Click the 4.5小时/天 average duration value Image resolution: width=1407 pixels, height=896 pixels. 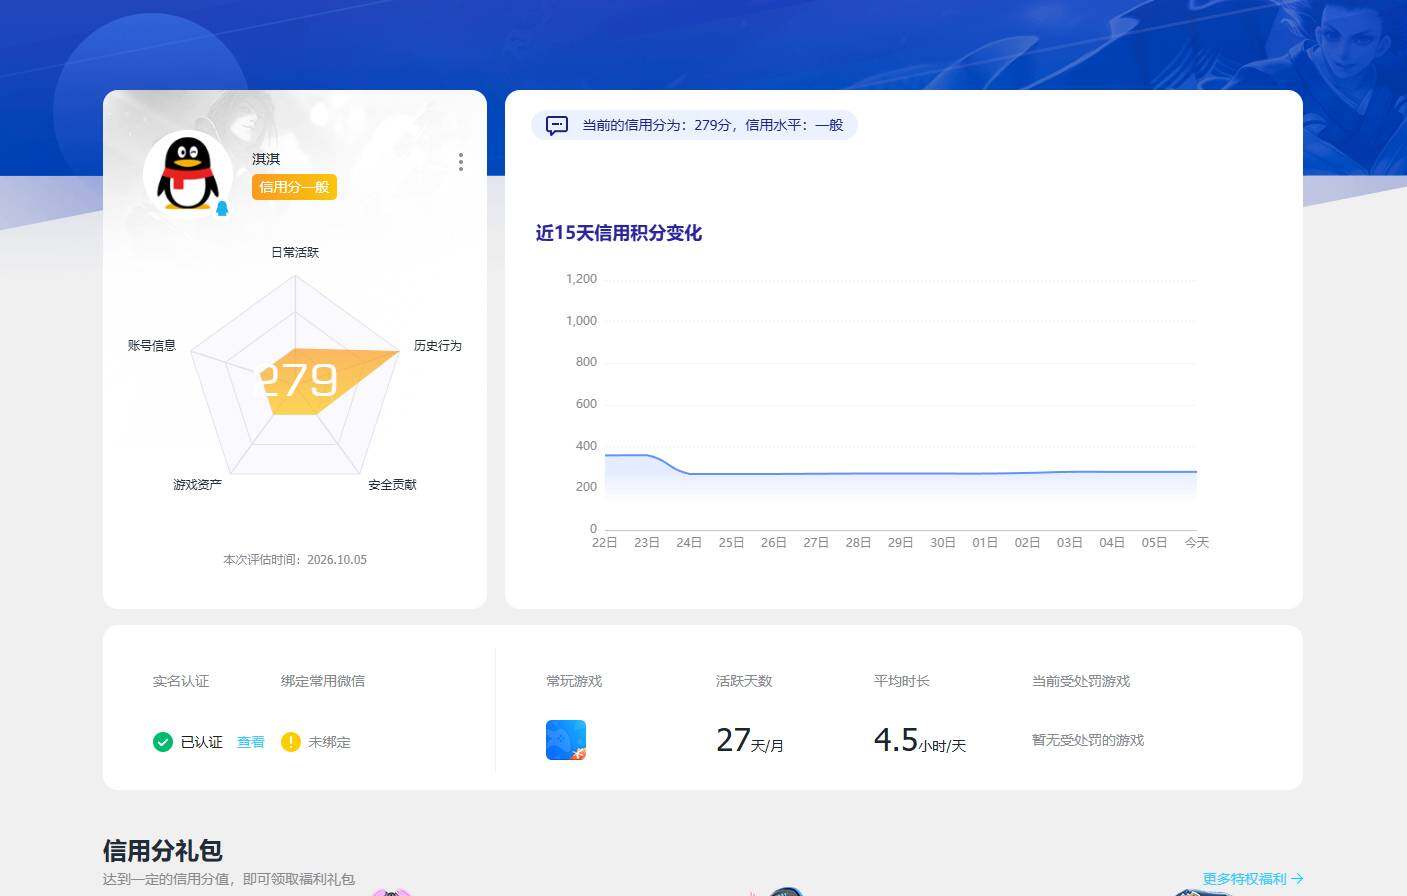[920, 740]
